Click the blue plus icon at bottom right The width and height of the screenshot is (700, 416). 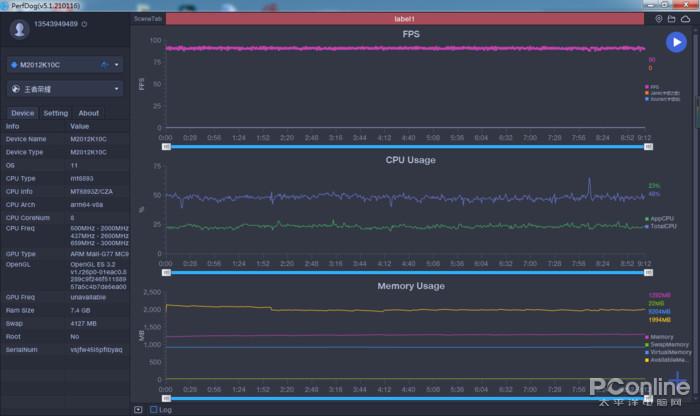(677, 379)
